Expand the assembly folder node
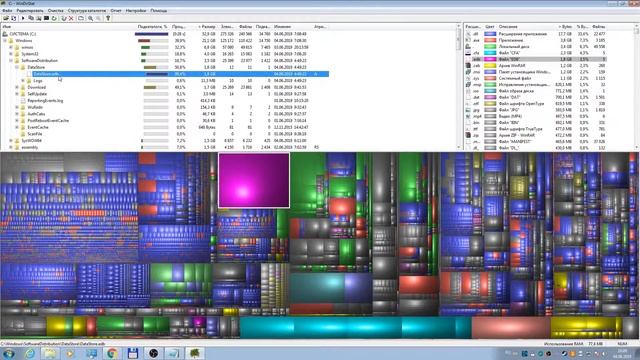Image resolution: width=640 pixels, height=360 pixels. click(11, 147)
